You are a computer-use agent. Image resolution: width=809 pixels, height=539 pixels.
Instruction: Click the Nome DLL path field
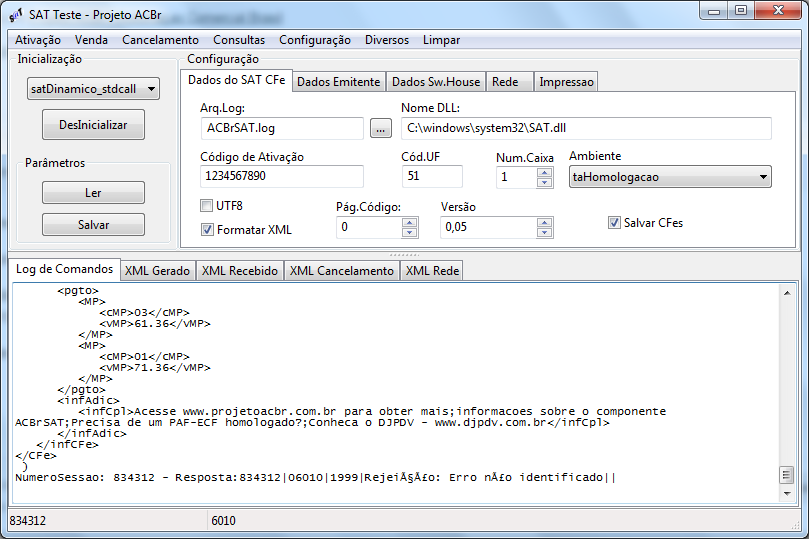[586, 128]
